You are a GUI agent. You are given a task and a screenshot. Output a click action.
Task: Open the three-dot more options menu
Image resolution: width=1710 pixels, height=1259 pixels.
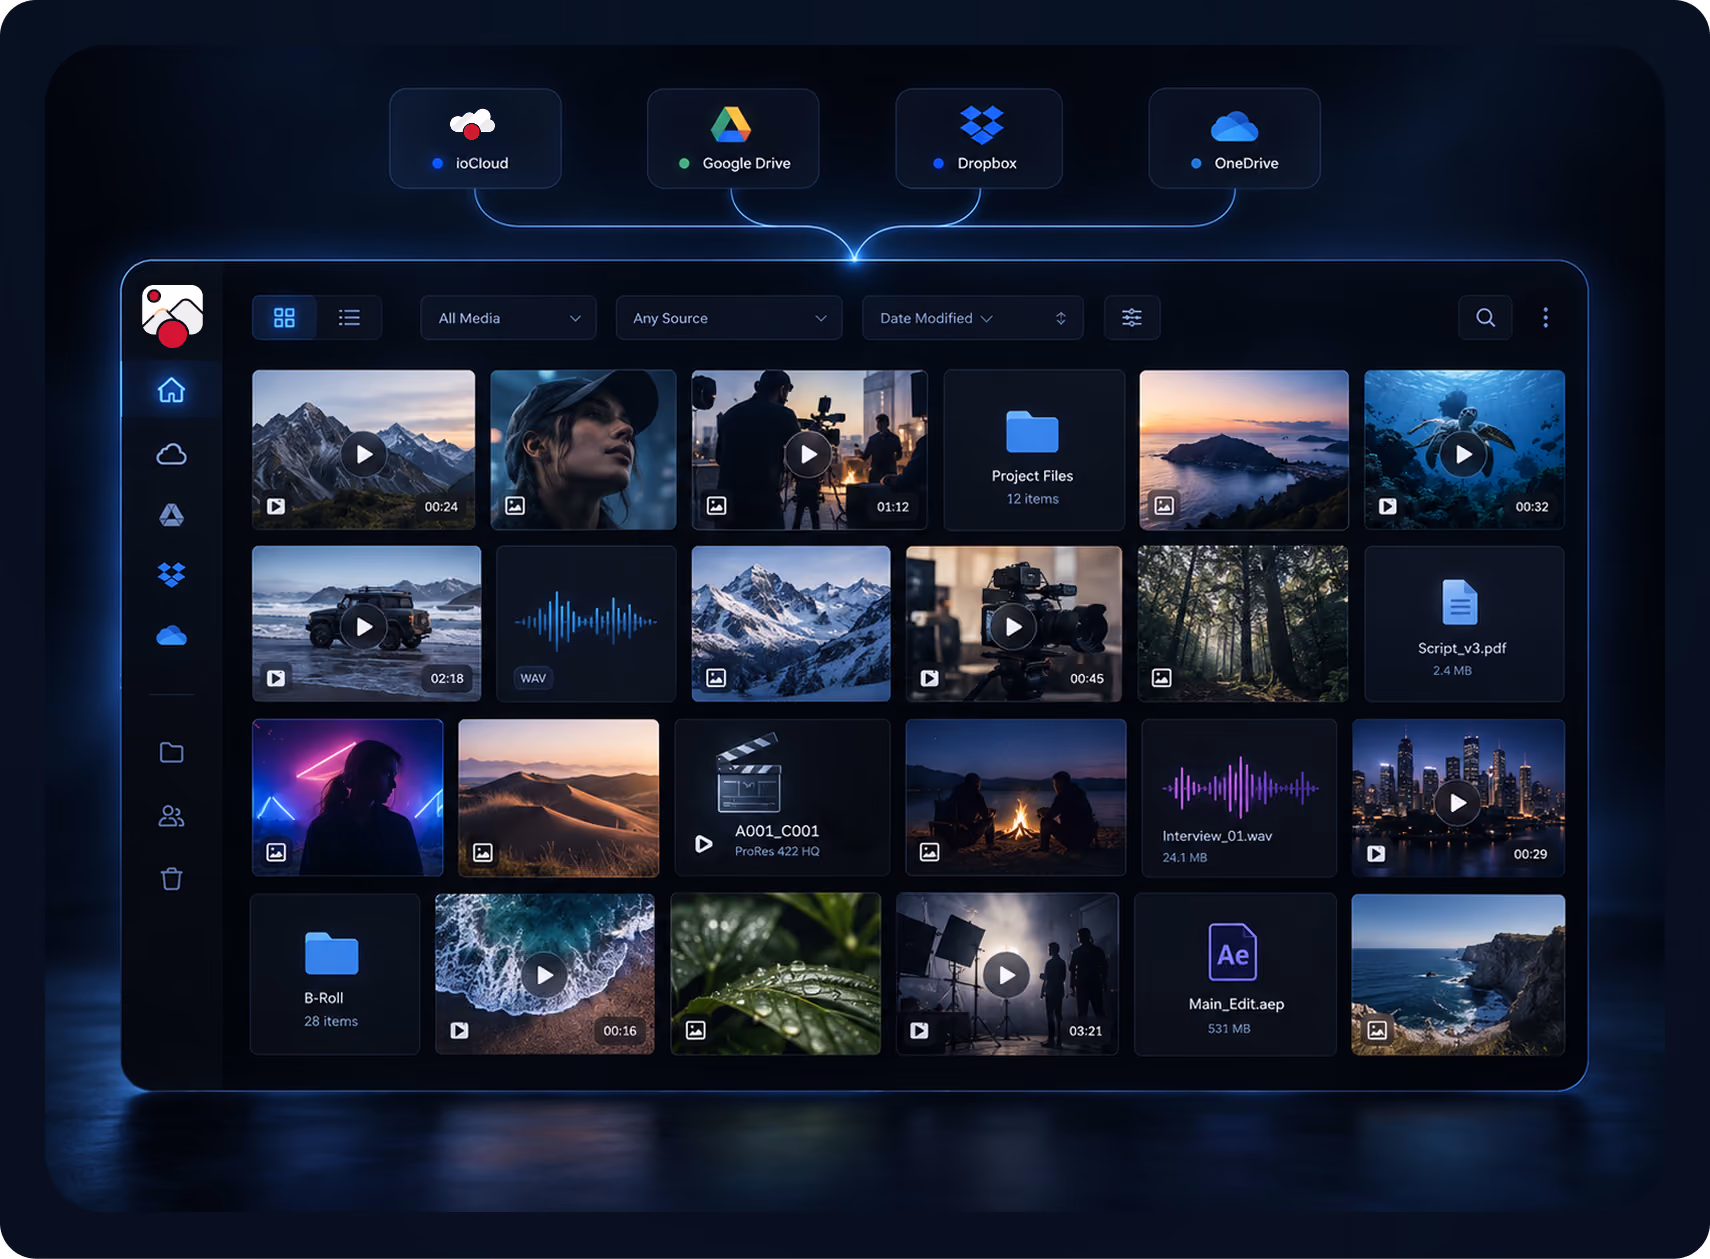pos(1545,318)
